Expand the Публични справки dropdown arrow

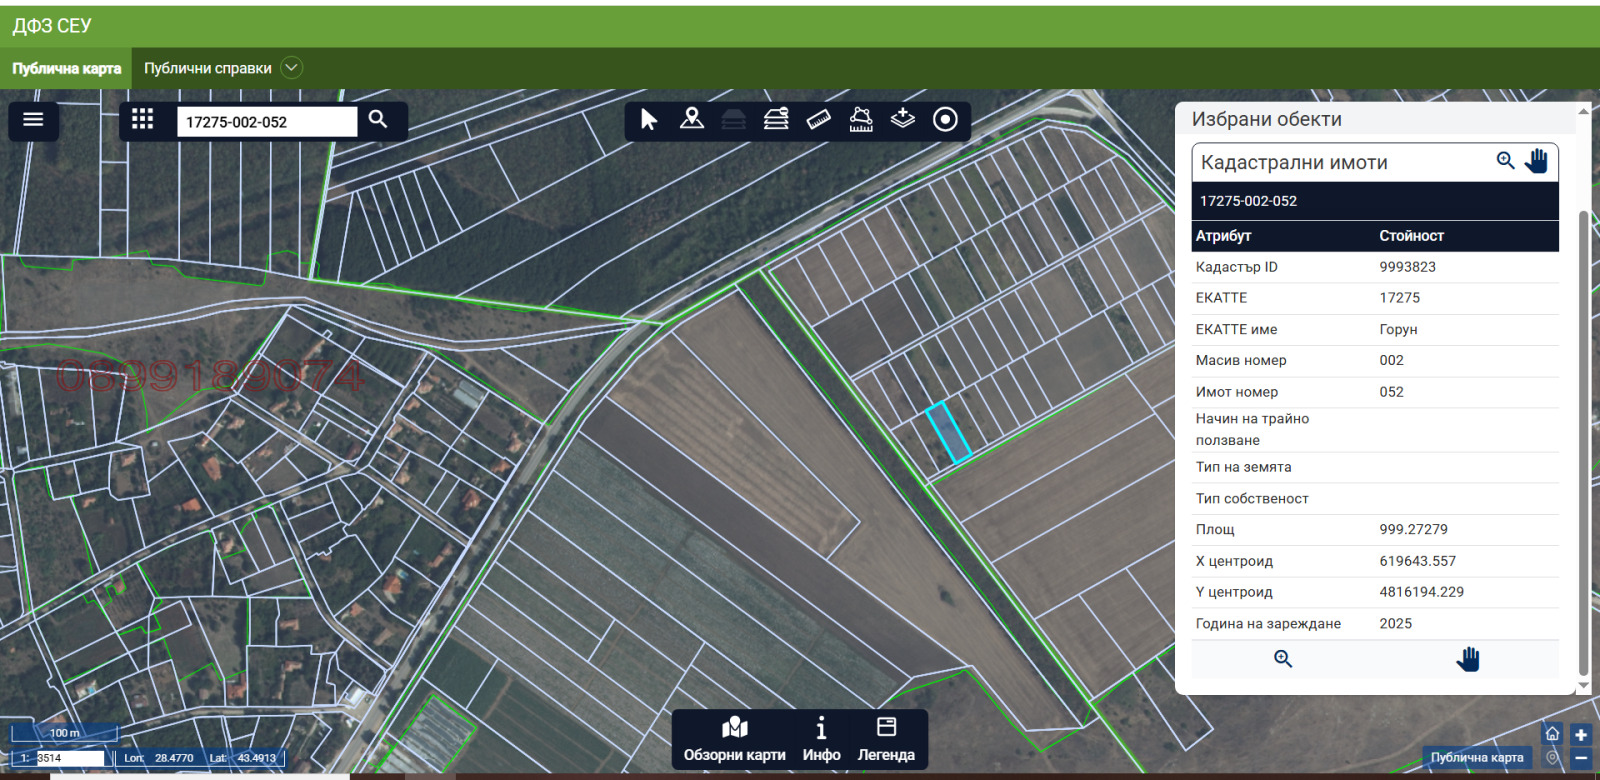pos(291,68)
